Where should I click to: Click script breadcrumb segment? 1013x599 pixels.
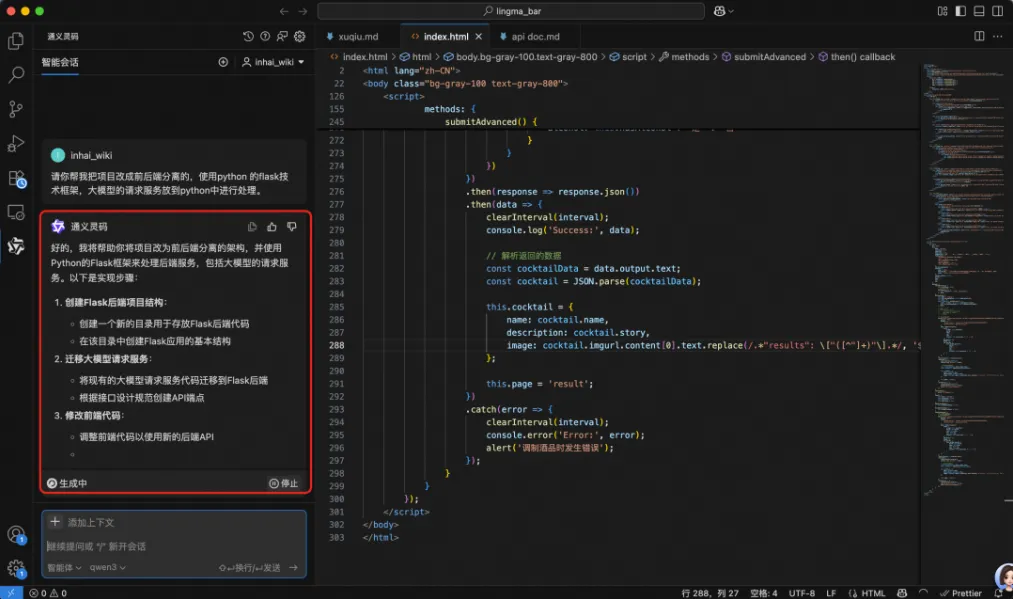tap(628, 57)
